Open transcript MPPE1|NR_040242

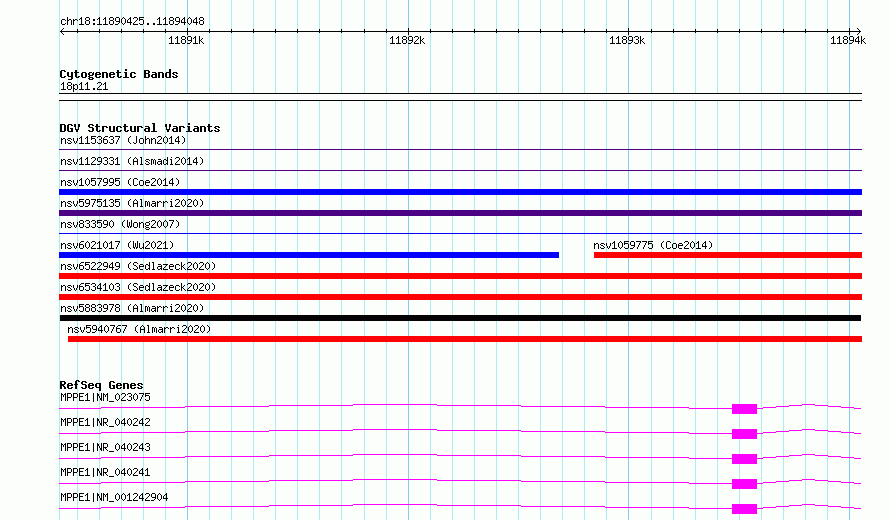click(x=106, y=422)
